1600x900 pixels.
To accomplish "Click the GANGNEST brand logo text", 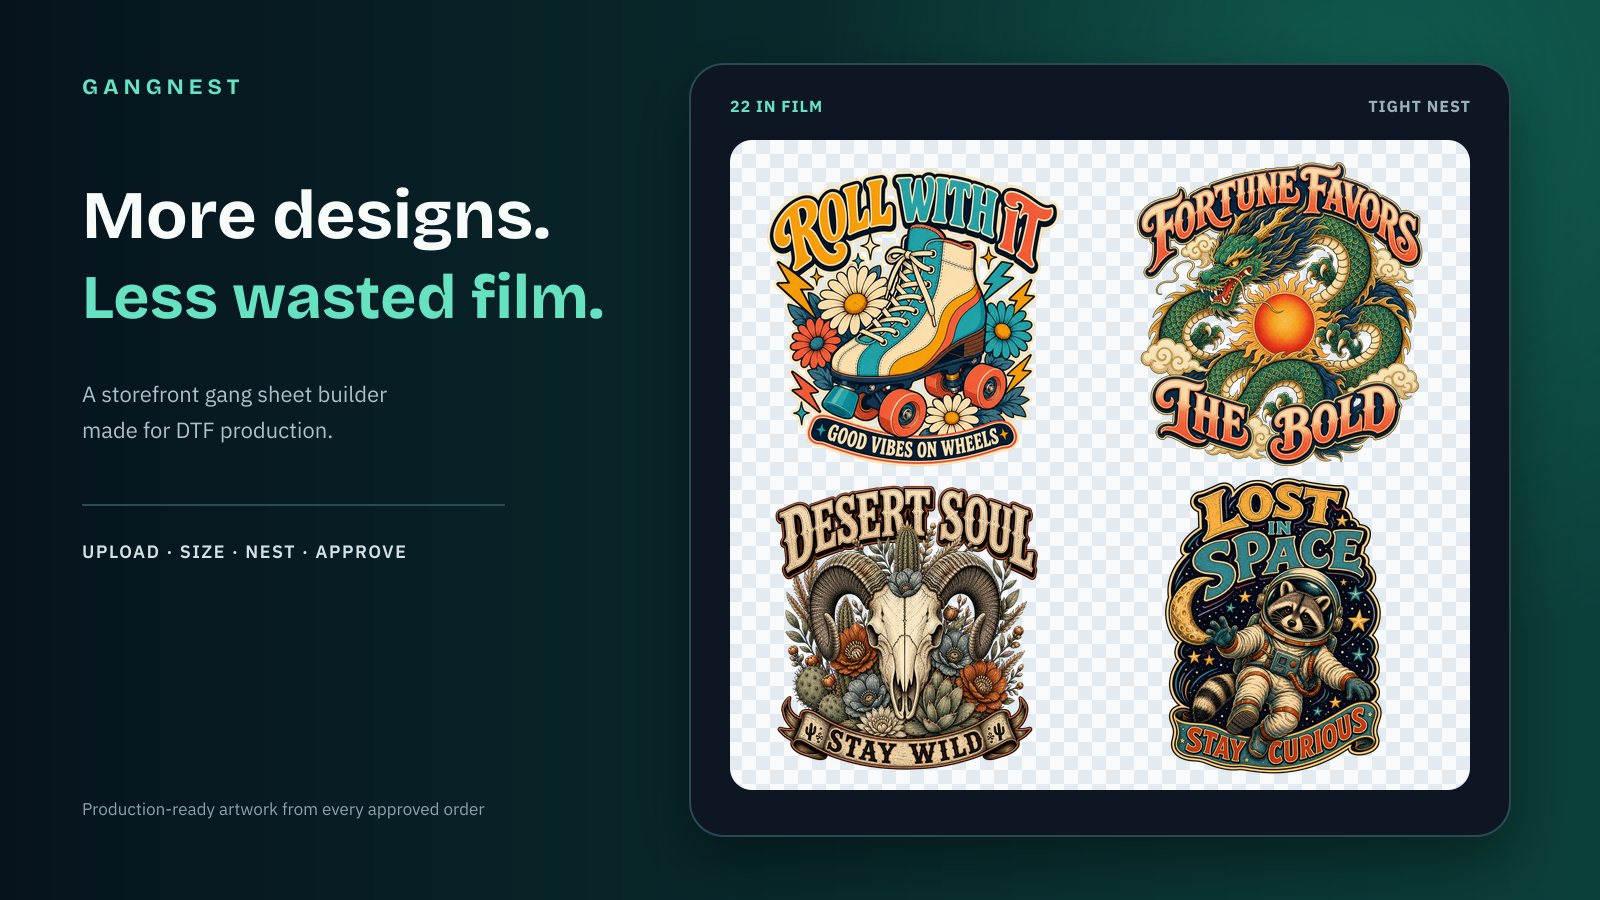I will click(162, 87).
